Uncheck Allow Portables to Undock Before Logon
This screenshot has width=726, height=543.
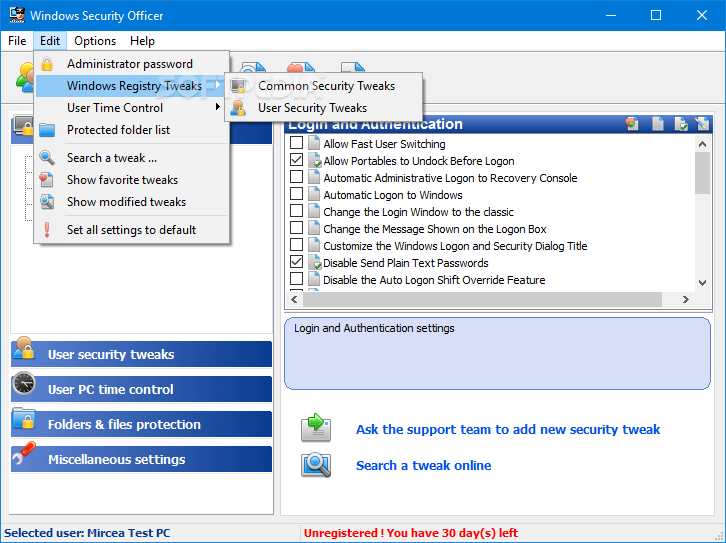[296, 160]
